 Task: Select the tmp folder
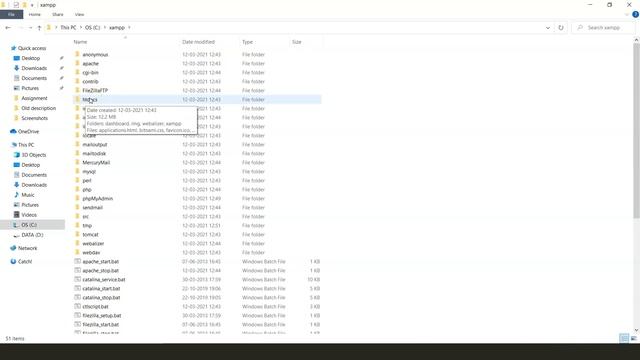pos(87,225)
